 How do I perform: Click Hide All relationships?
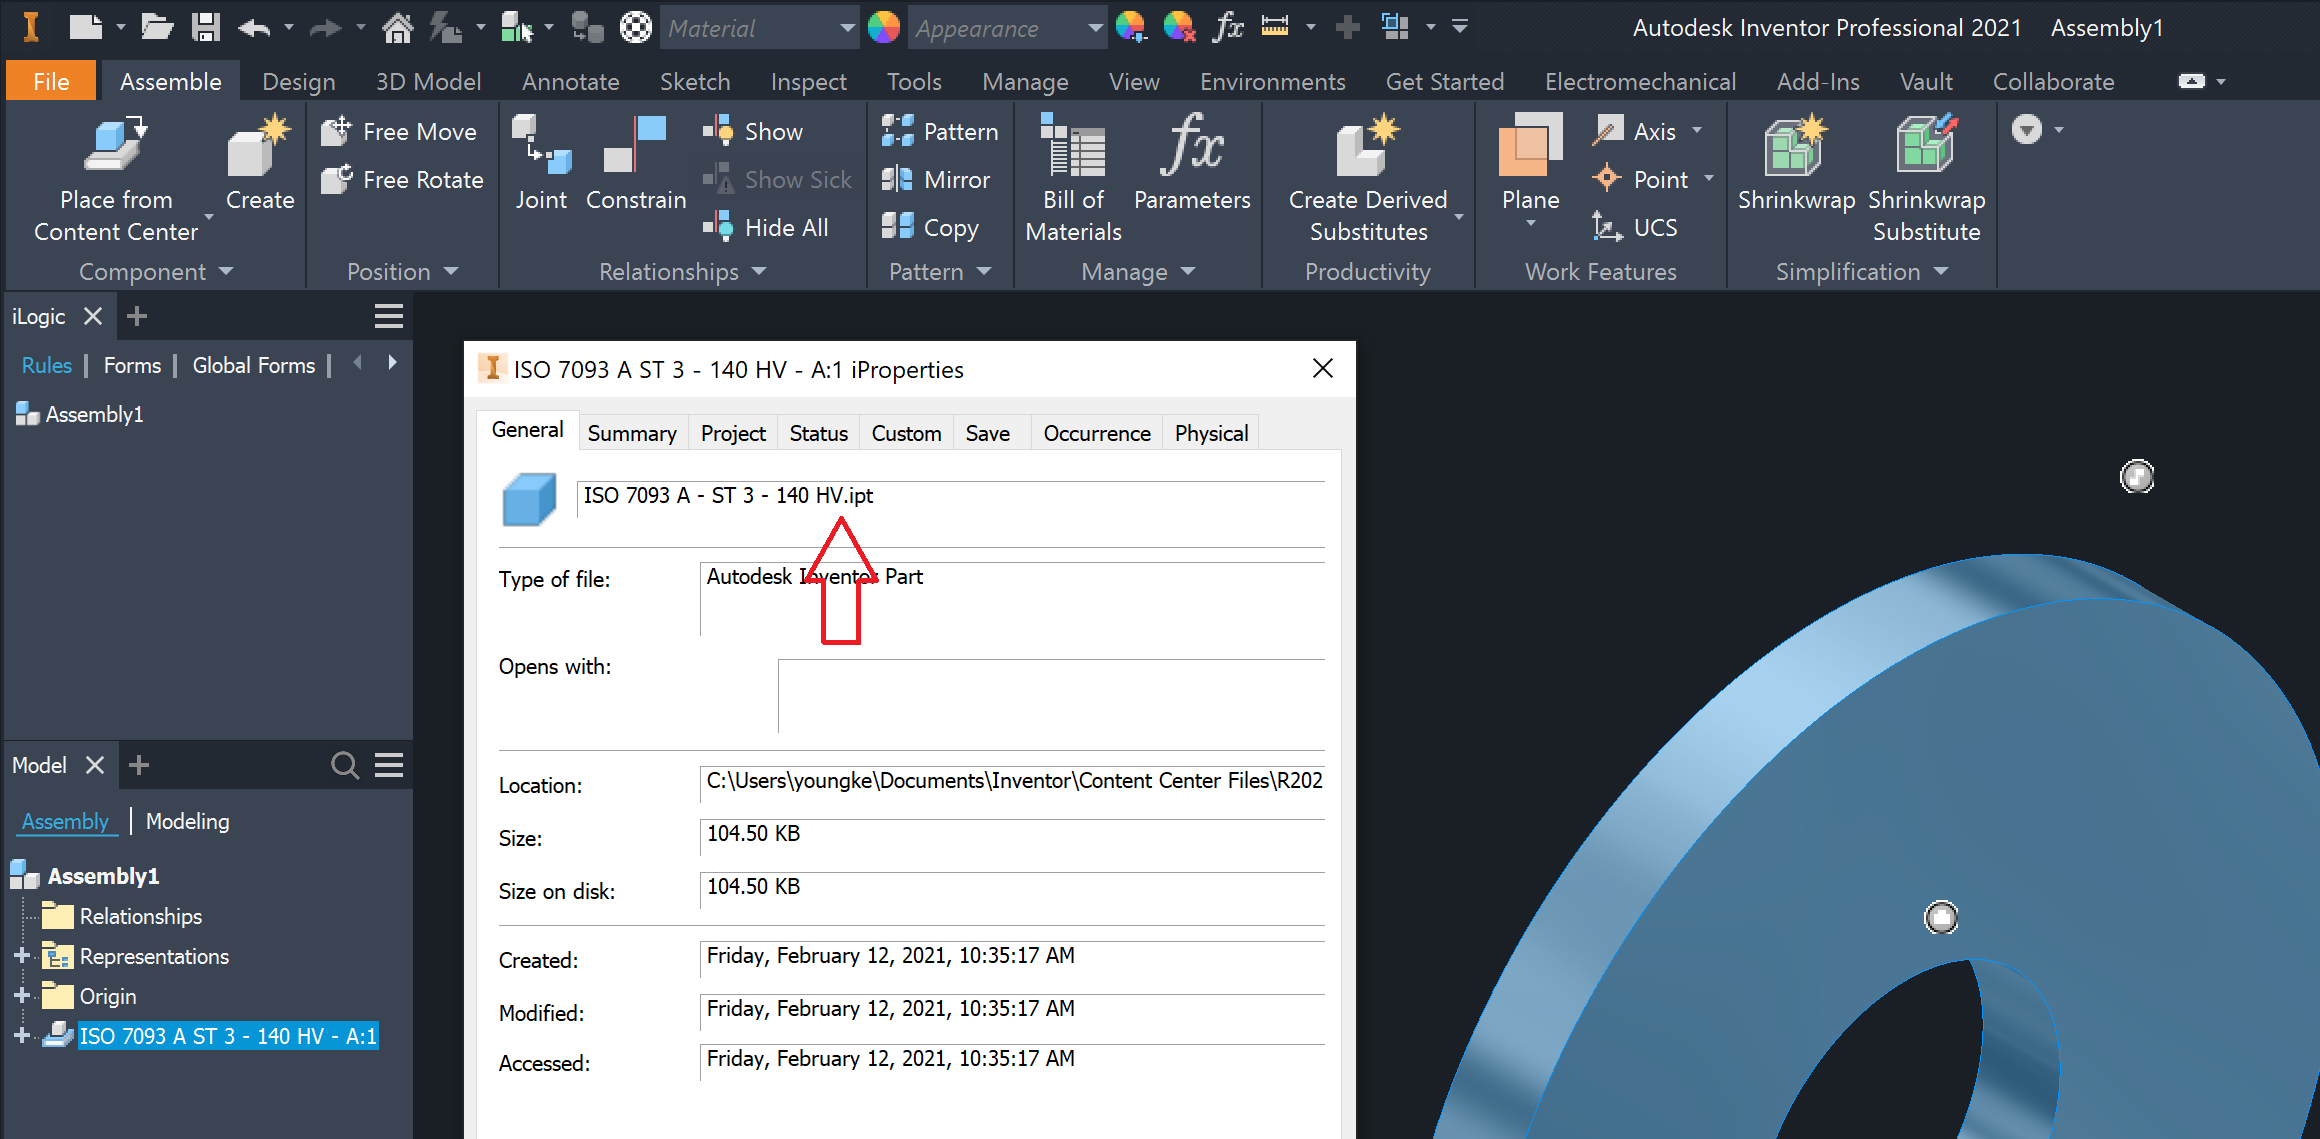point(766,227)
